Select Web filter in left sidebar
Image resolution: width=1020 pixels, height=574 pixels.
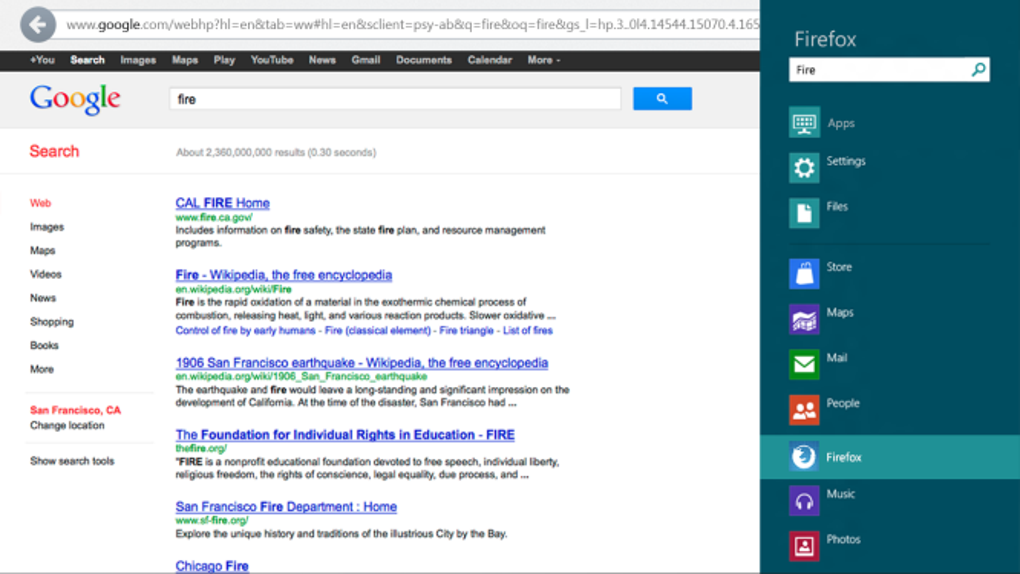point(40,203)
